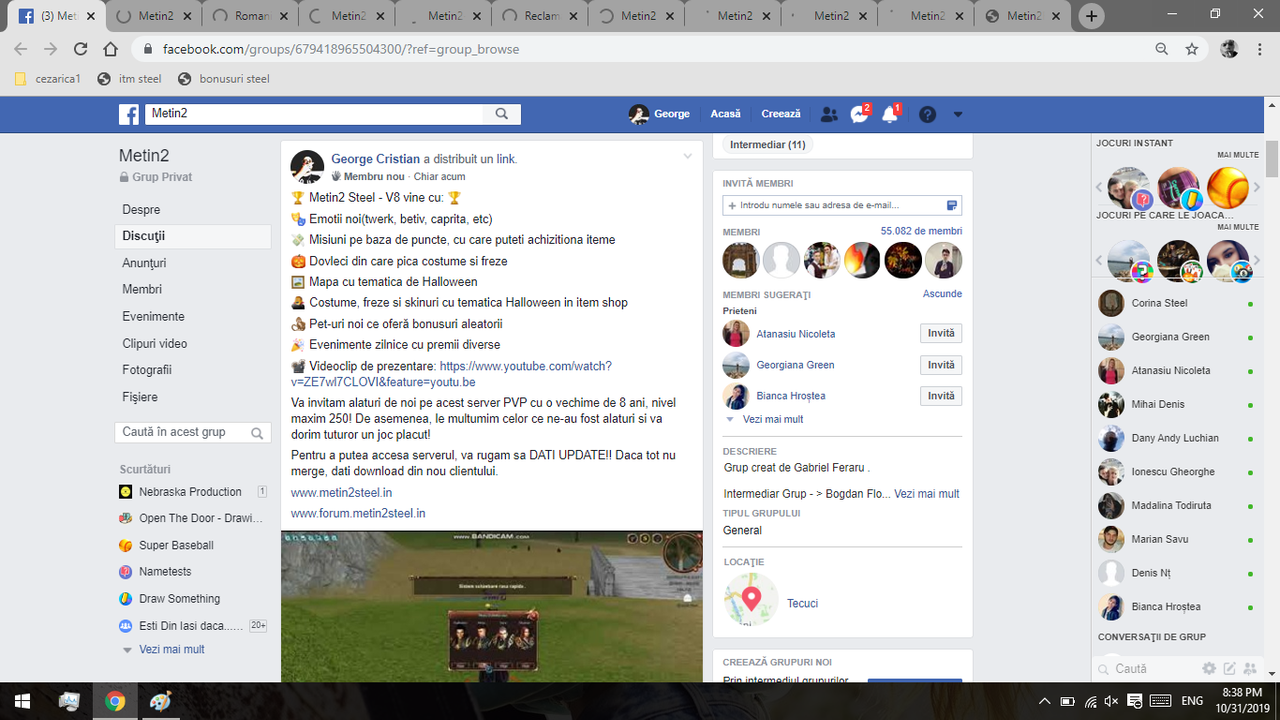
Task: Open the Fișiere section
Action: point(140,397)
